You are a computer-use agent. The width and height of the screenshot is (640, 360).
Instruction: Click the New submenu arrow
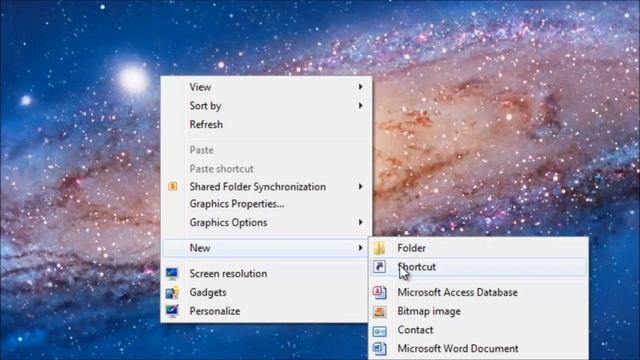pyautogui.click(x=360, y=248)
